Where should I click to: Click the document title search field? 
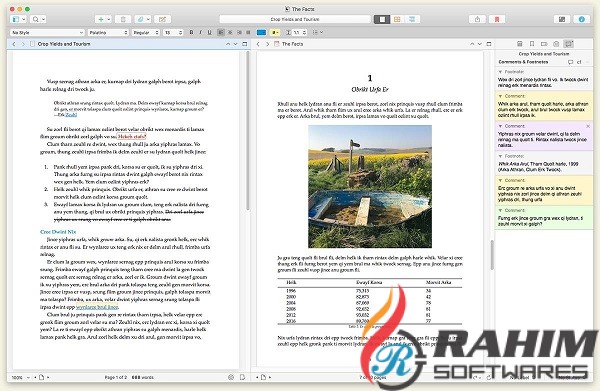click(295, 19)
